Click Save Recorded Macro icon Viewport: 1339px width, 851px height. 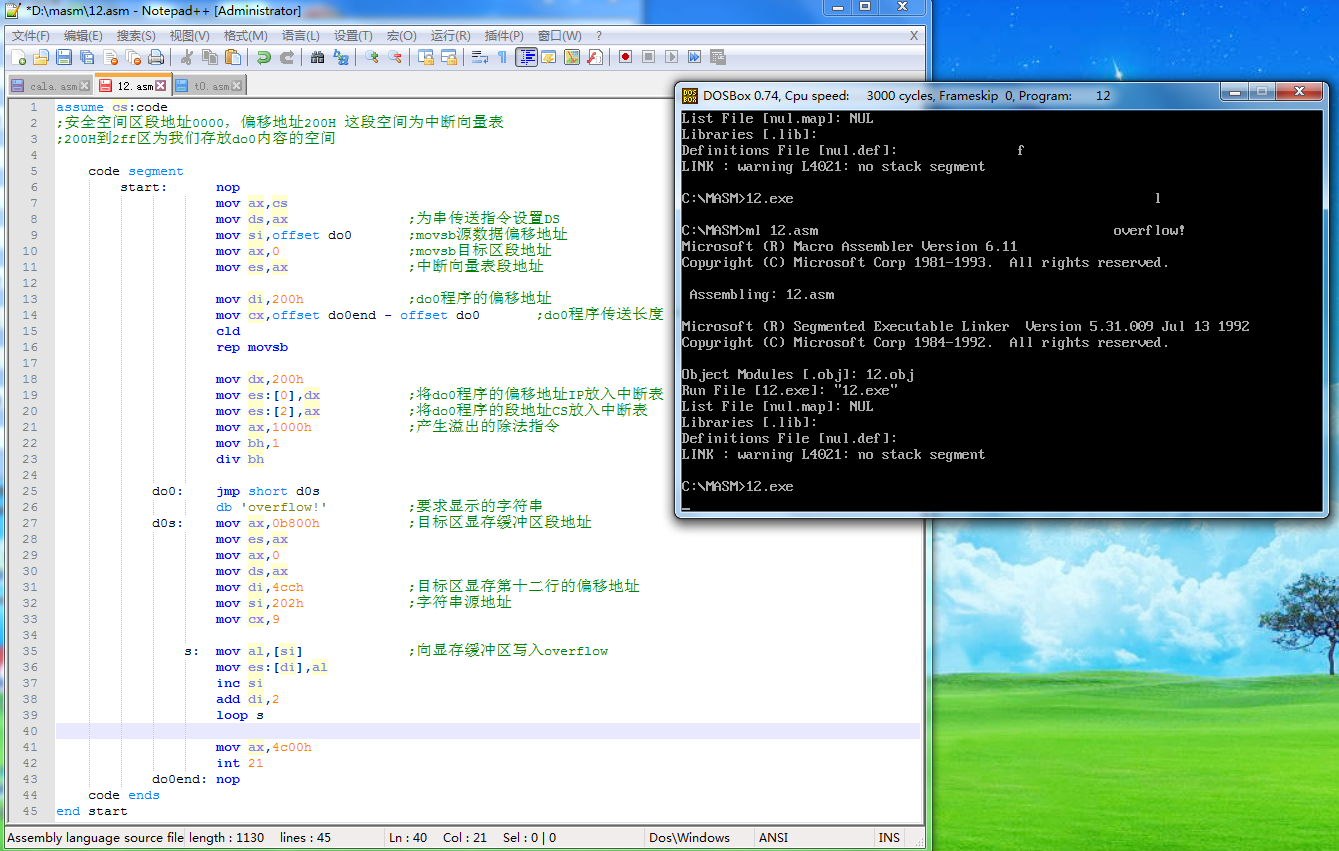coord(717,57)
